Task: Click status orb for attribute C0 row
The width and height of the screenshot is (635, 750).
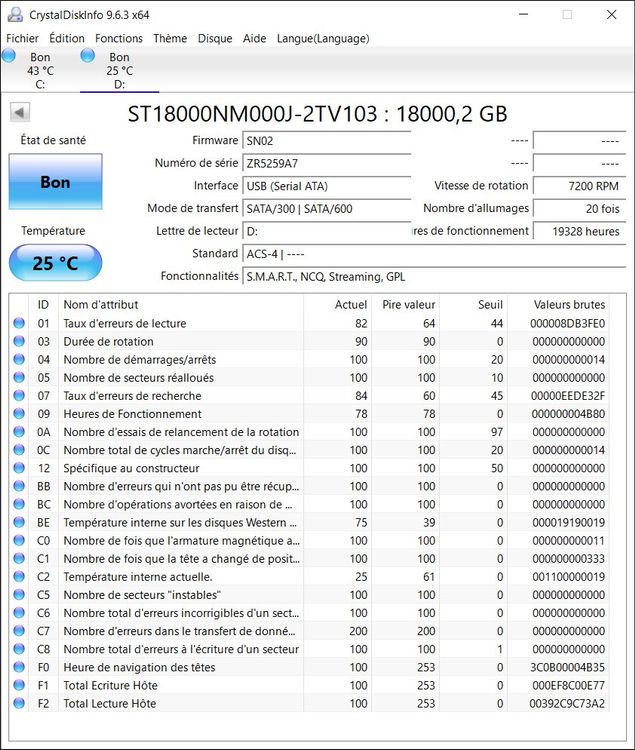Action: [x=19, y=540]
